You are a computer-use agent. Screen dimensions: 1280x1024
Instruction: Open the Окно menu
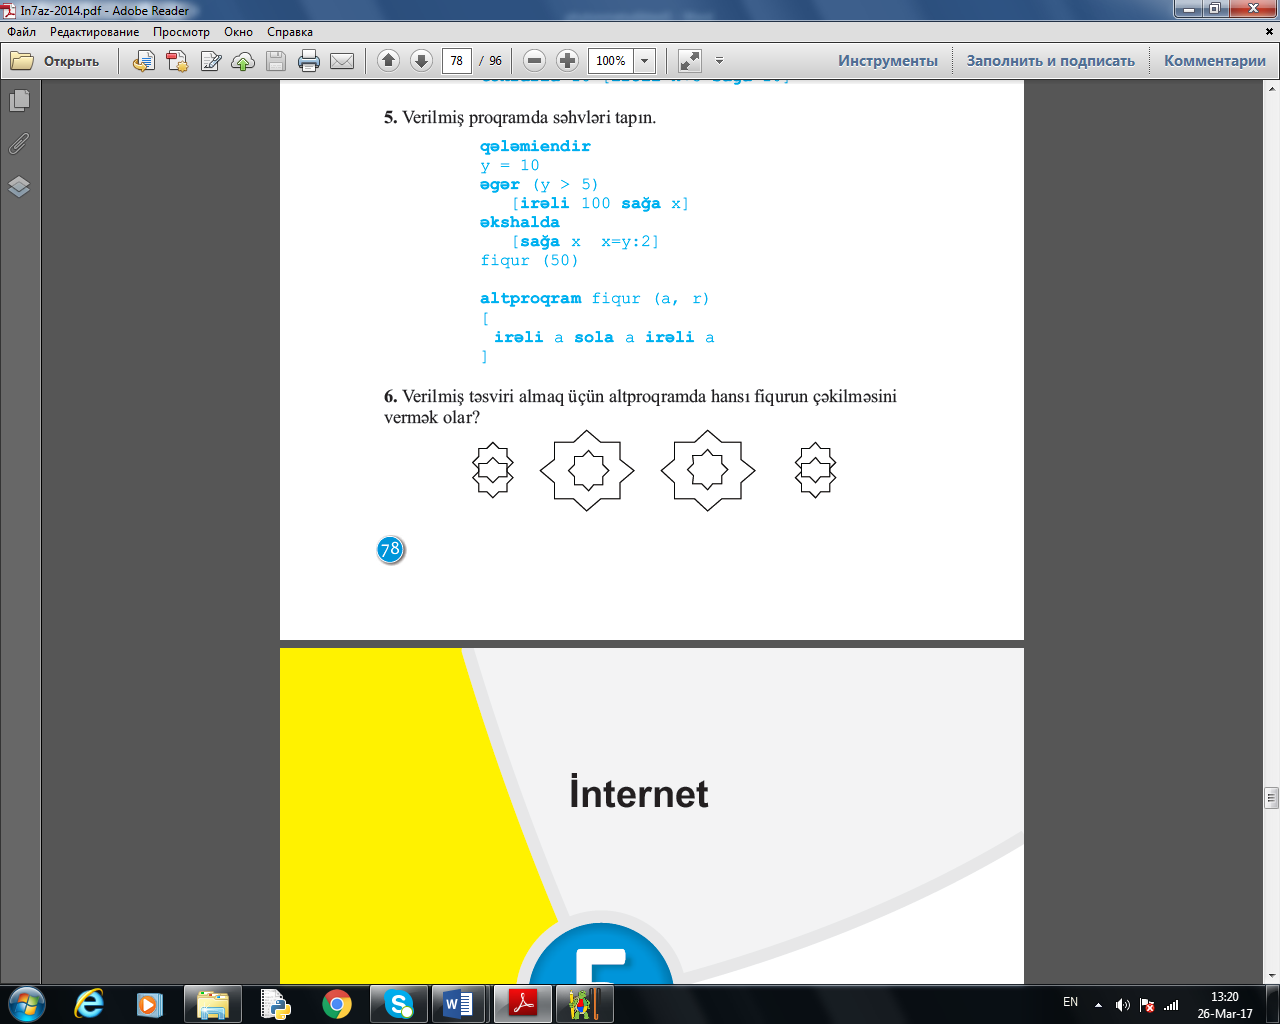(x=239, y=32)
